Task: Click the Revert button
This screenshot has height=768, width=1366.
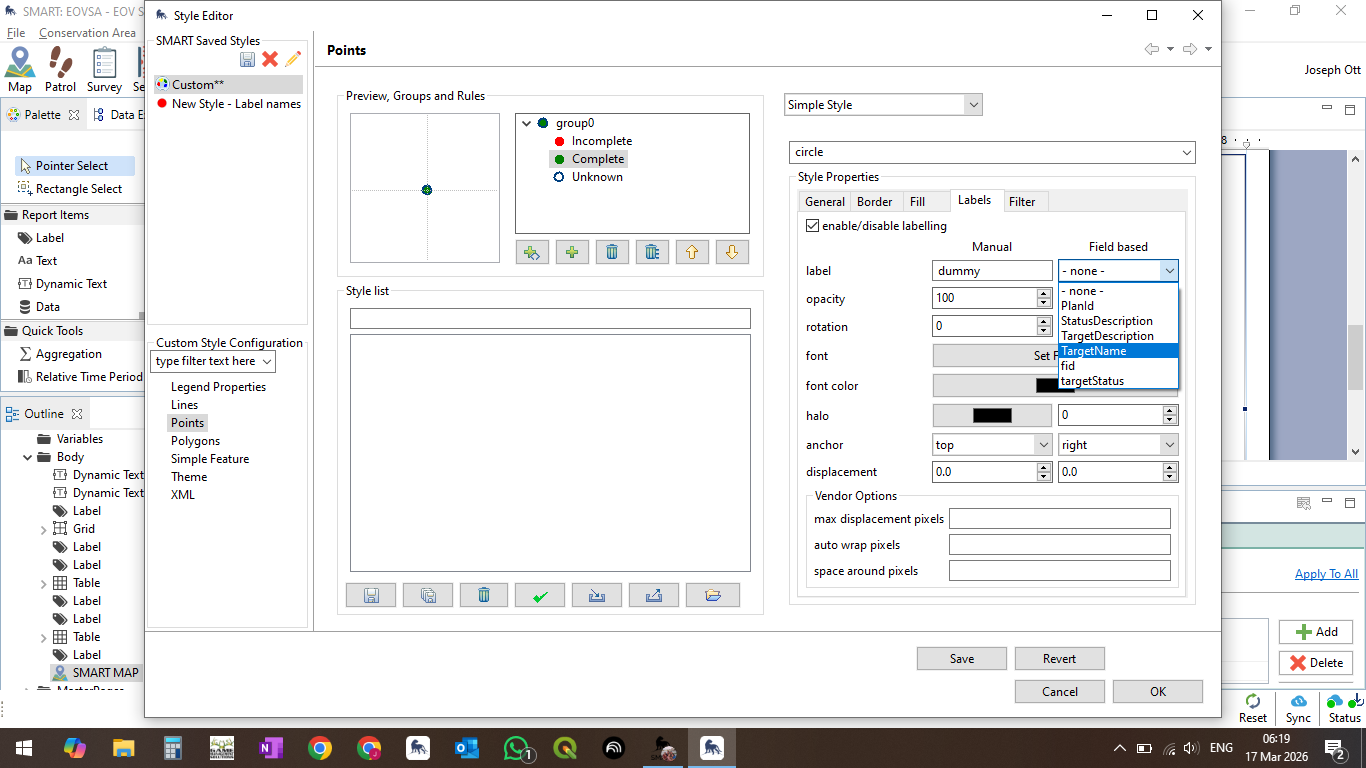Action: click(1059, 658)
